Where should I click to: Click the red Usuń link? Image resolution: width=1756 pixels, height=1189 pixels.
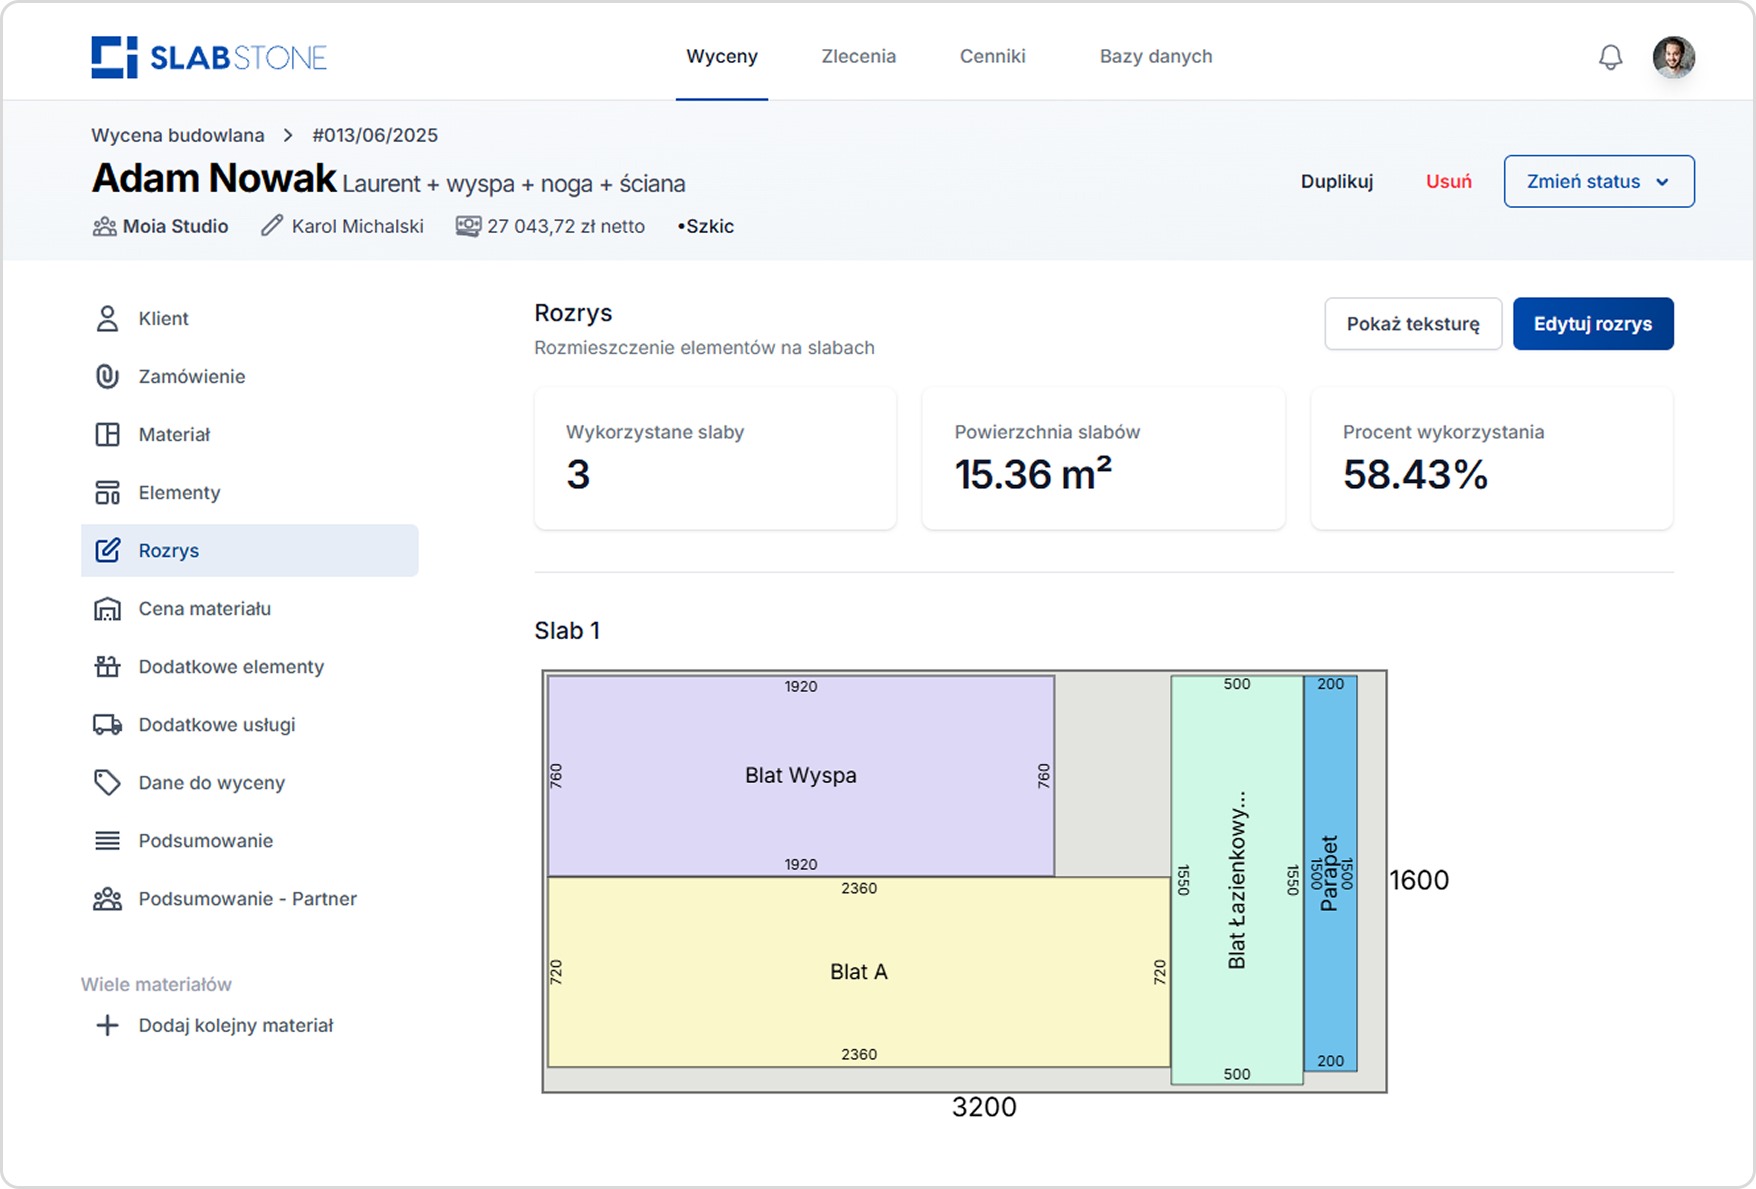coord(1448,182)
